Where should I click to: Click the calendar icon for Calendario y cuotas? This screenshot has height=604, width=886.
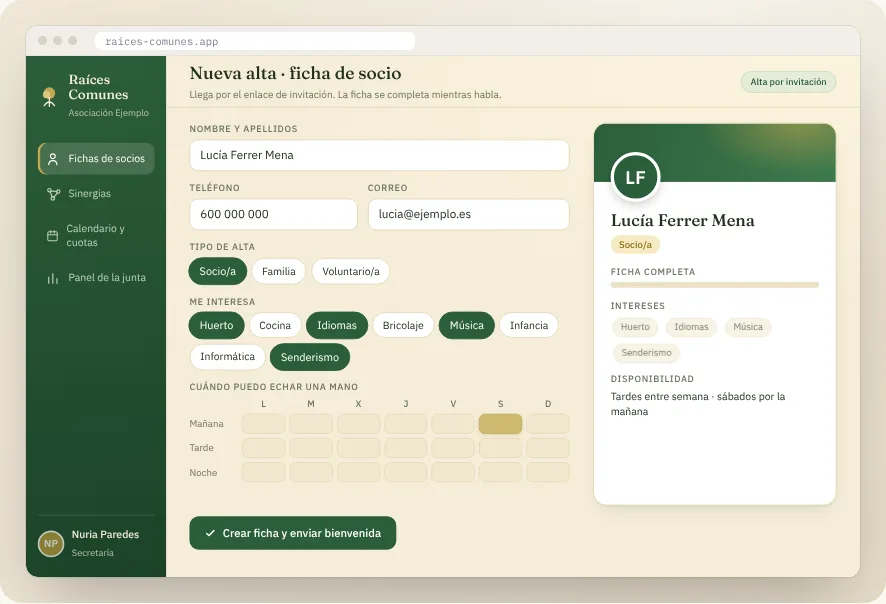click(x=52, y=236)
